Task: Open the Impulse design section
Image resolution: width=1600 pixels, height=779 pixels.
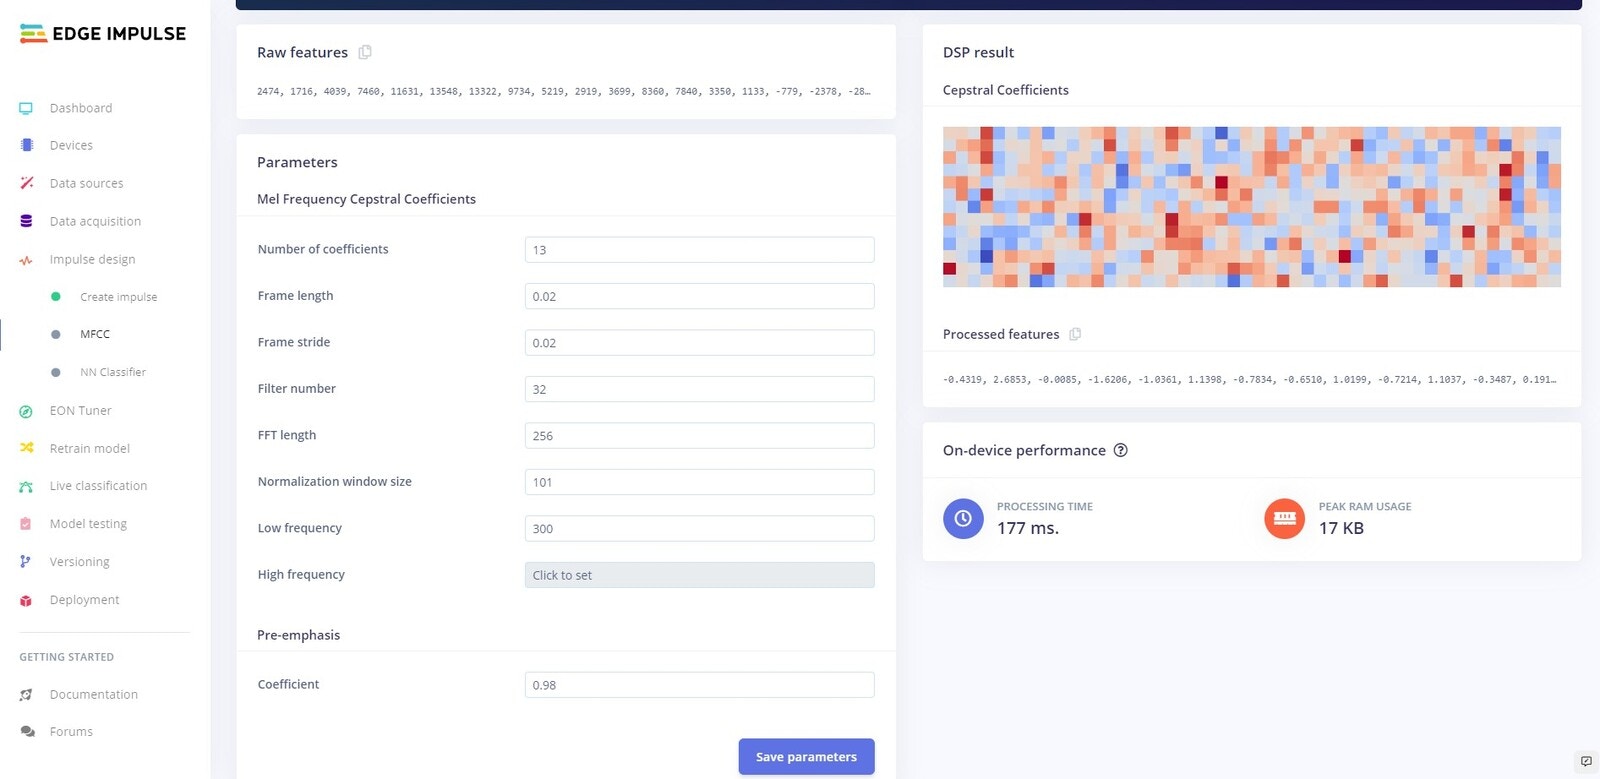Action: (x=92, y=259)
